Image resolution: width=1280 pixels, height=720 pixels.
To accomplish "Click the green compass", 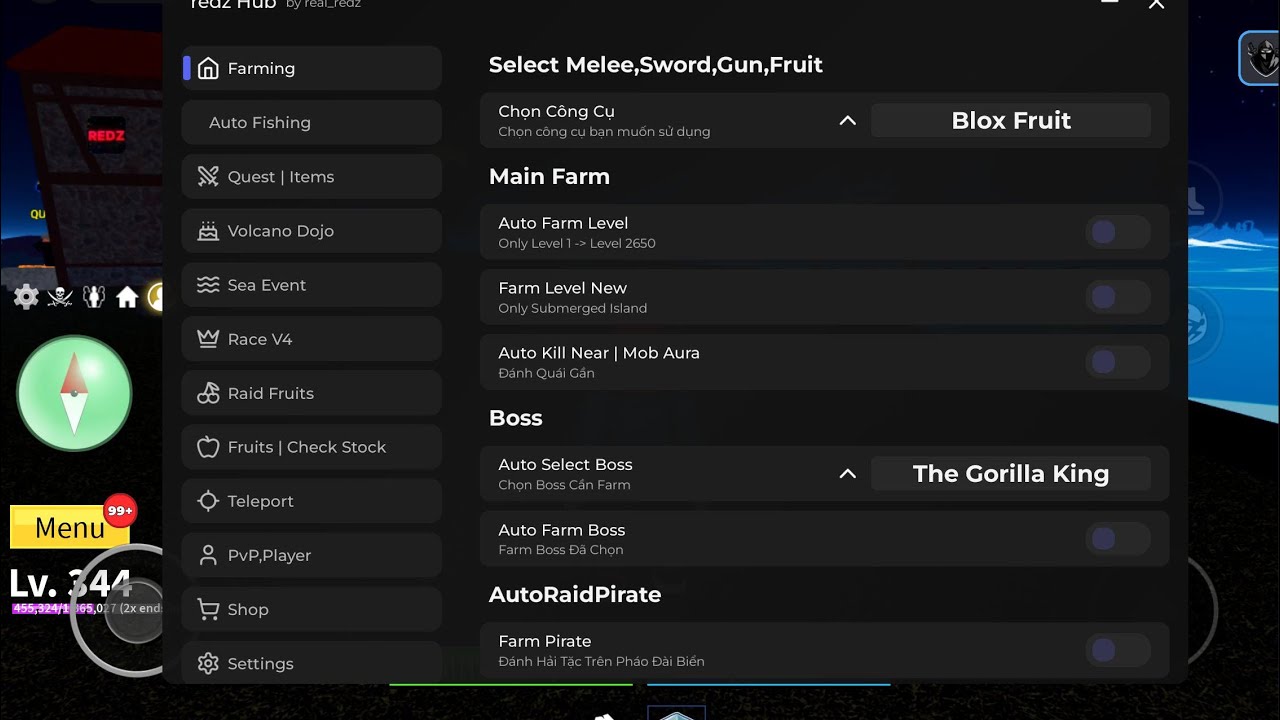I will (x=74, y=393).
